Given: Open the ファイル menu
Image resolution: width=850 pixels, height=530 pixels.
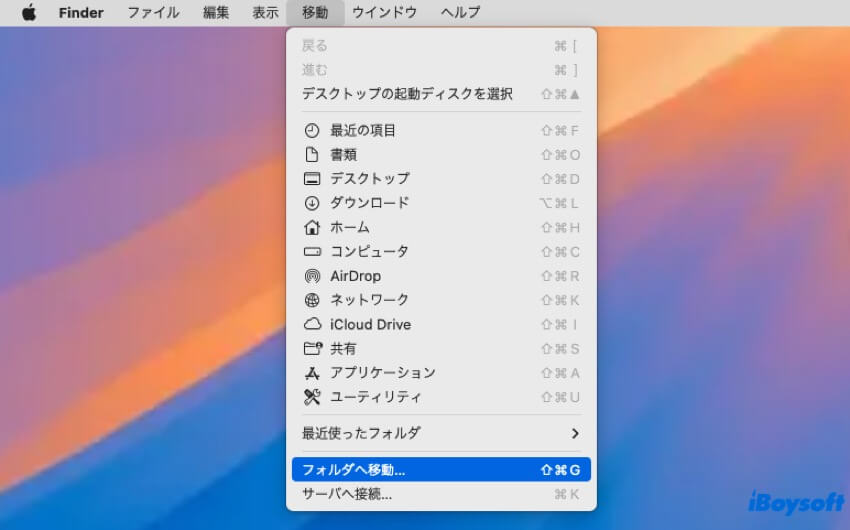Looking at the screenshot, I should [153, 12].
